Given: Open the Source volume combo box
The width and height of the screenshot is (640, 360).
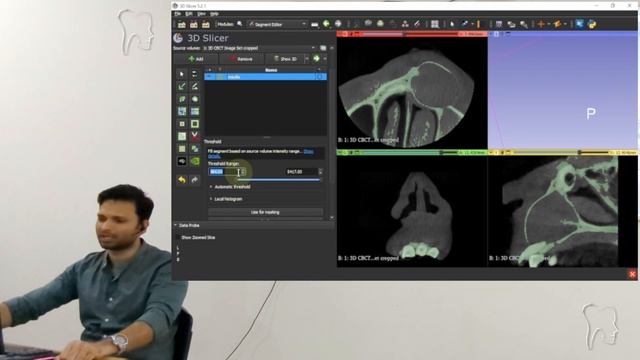Looking at the screenshot, I should tap(260, 48).
